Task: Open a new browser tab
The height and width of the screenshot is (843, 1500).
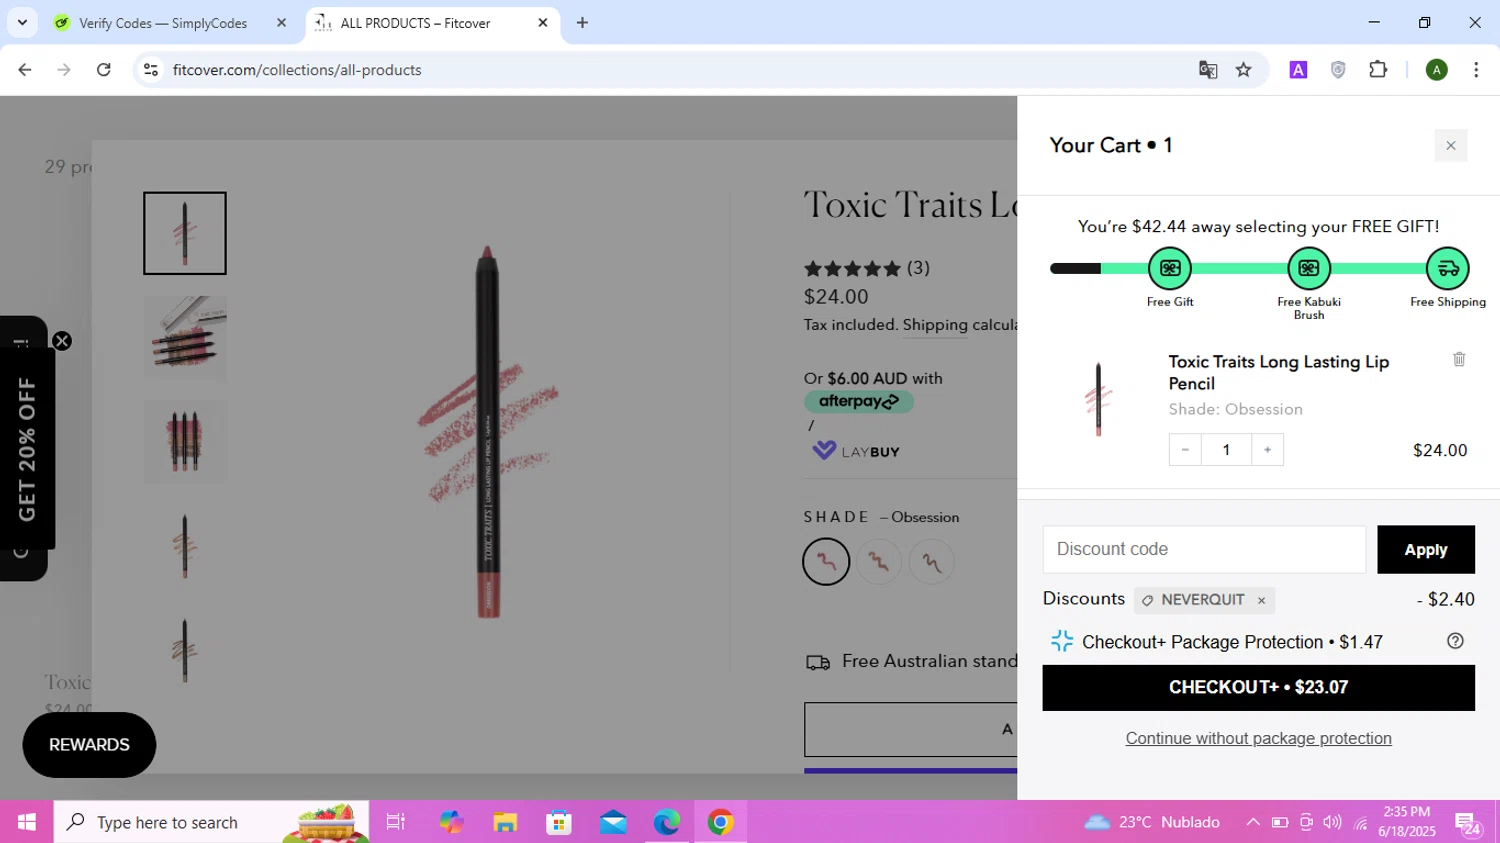Action: (582, 23)
